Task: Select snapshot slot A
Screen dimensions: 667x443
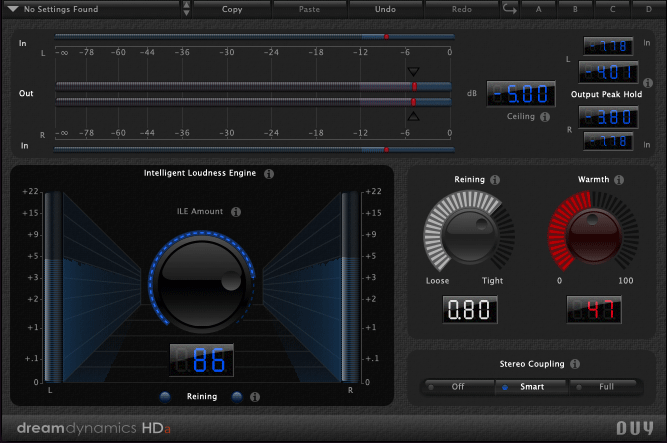Action: tap(539, 9)
